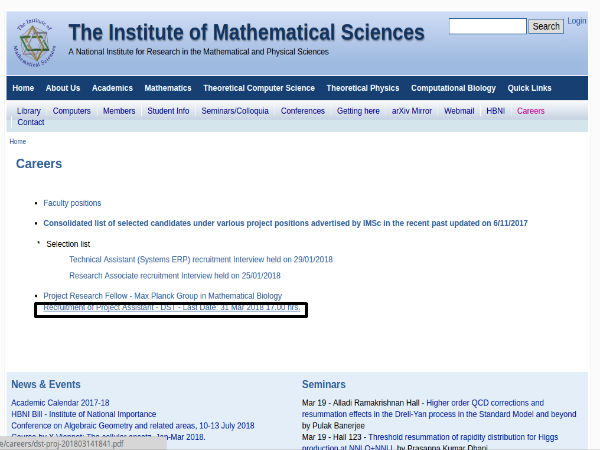
Task: Open arXiv Mirror link
Action: click(x=412, y=111)
